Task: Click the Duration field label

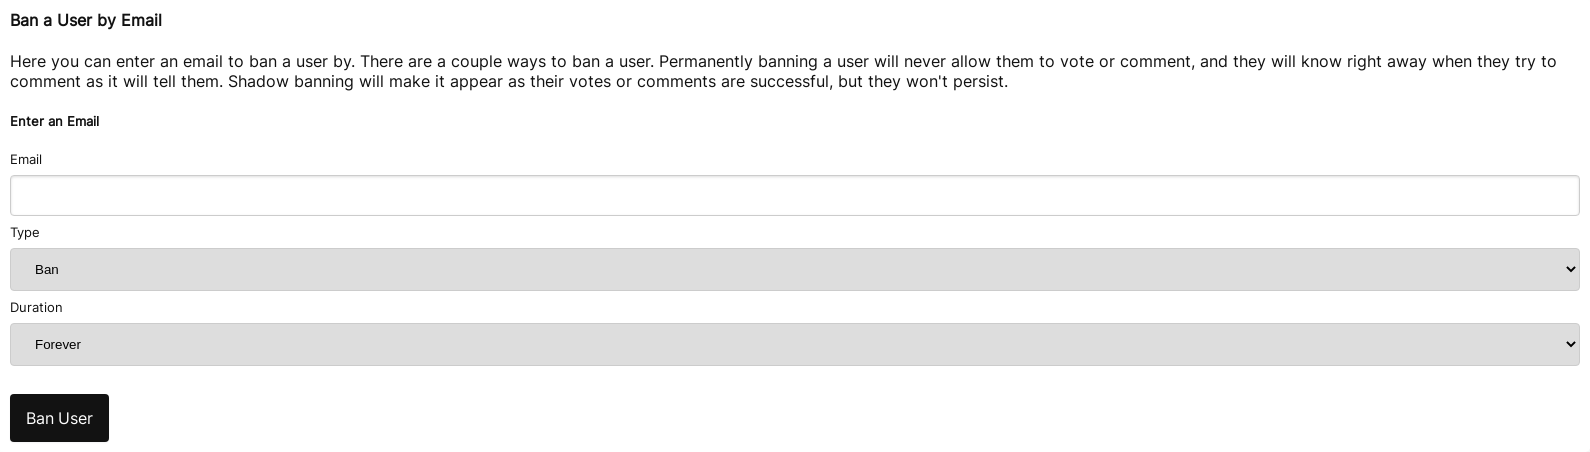Action: tap(36, 307)
